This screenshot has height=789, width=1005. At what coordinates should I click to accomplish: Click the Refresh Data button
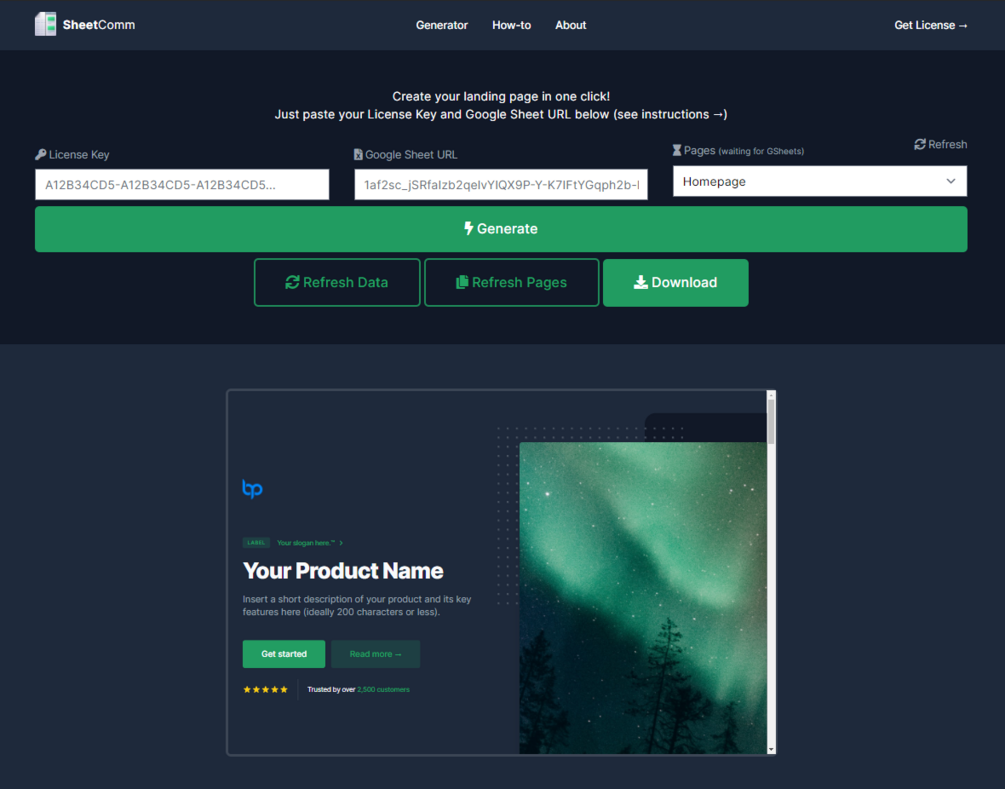click(x=337, y=283)
